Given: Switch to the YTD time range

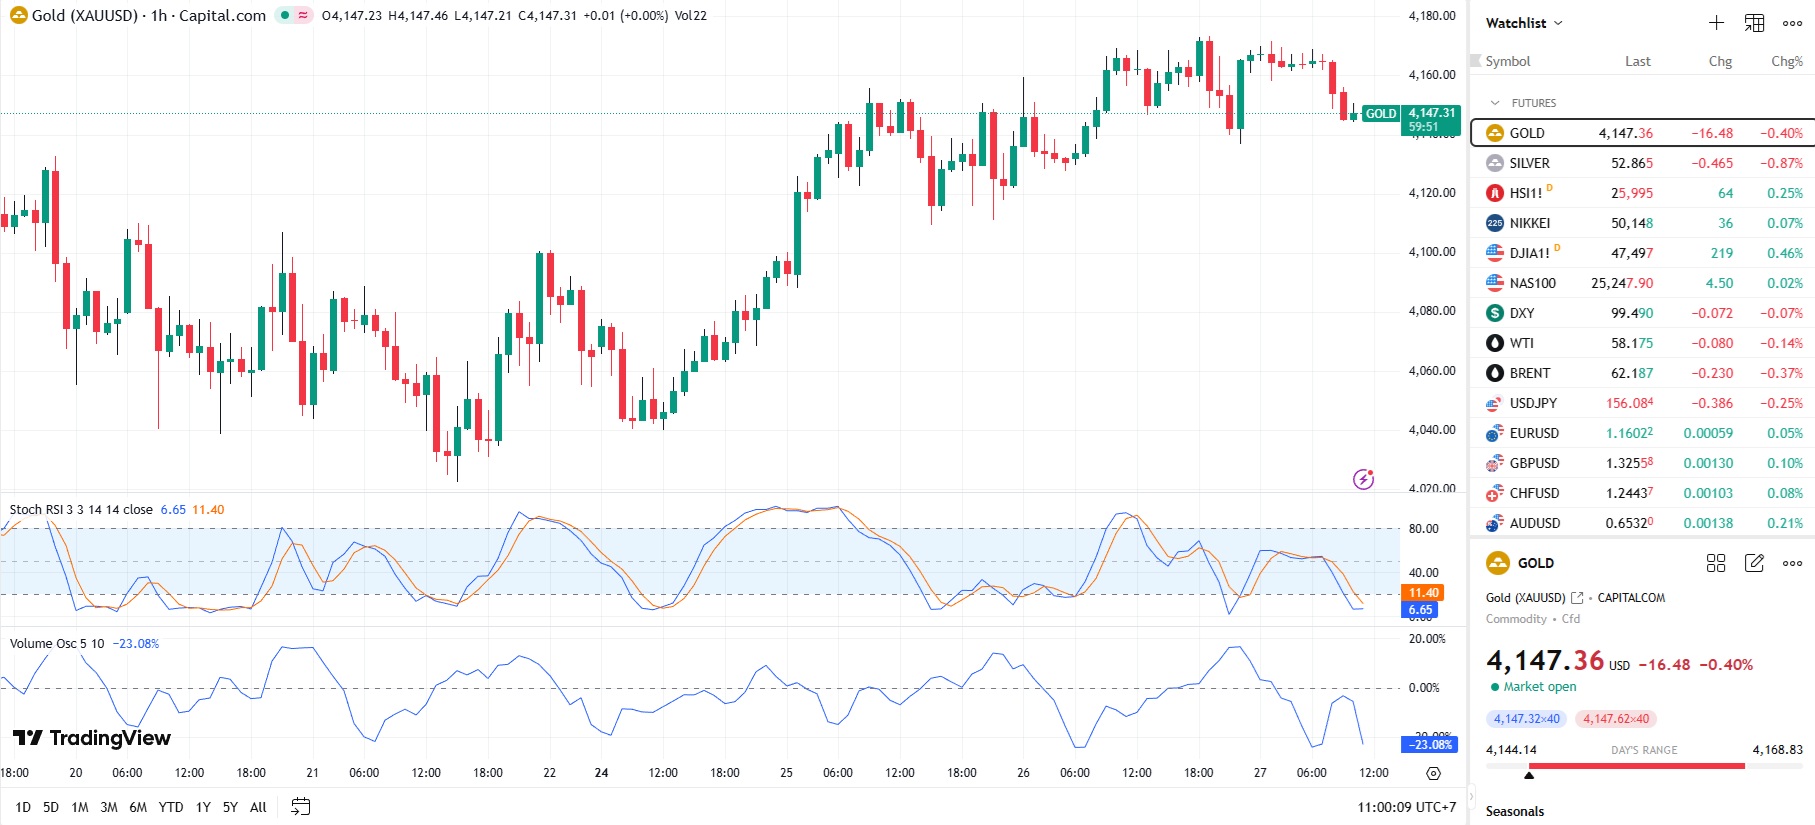Looking at the screenshot, I should pos(171,807).
